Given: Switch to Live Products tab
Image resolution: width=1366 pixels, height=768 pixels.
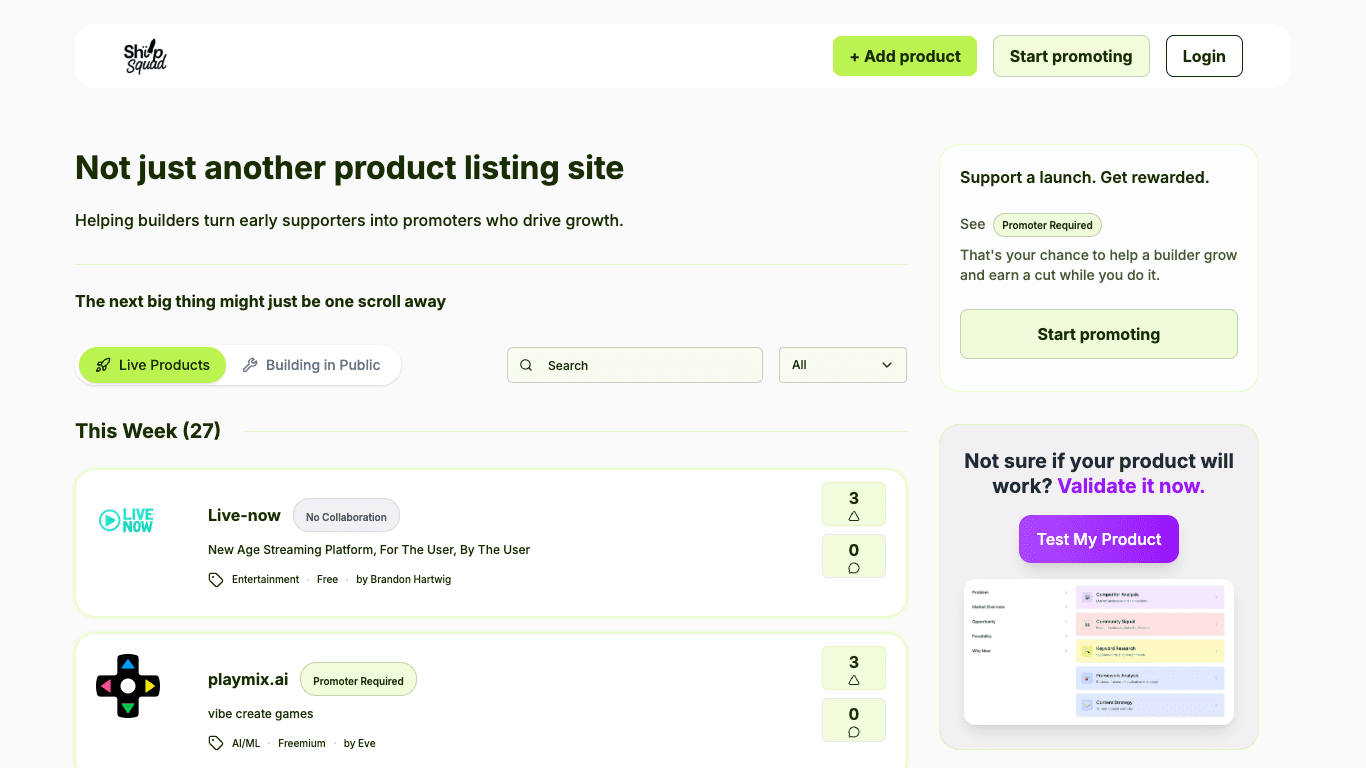Looking at the screenshot, I should click(152, 365).
